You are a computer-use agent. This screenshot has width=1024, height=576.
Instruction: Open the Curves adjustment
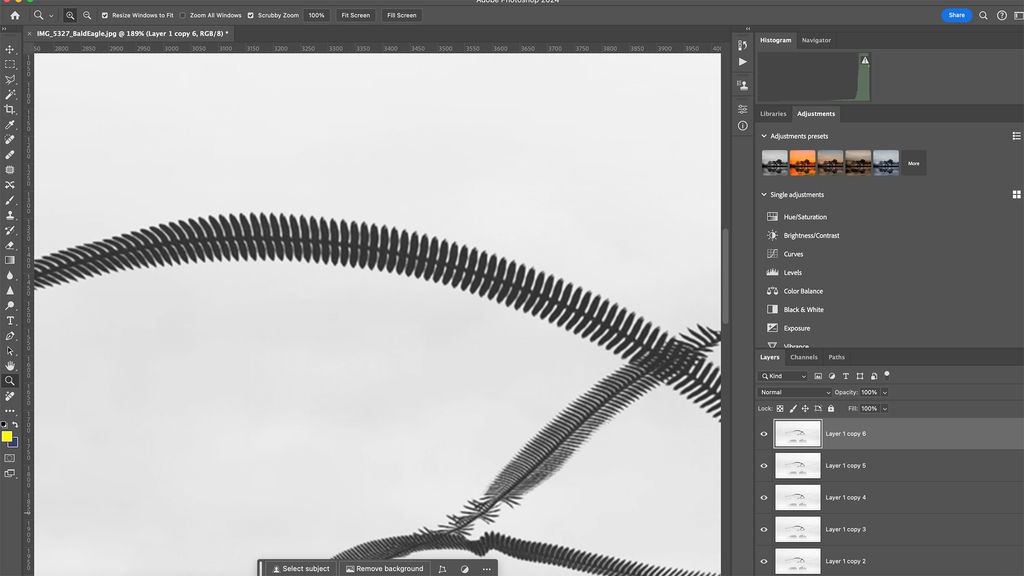[x=792, y=253]
